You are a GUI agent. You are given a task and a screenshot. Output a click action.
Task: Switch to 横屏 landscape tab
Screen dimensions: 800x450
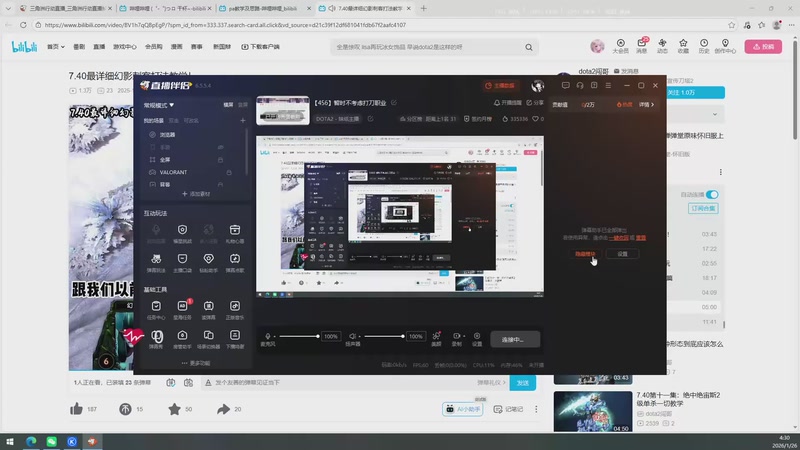pos(228,105)
